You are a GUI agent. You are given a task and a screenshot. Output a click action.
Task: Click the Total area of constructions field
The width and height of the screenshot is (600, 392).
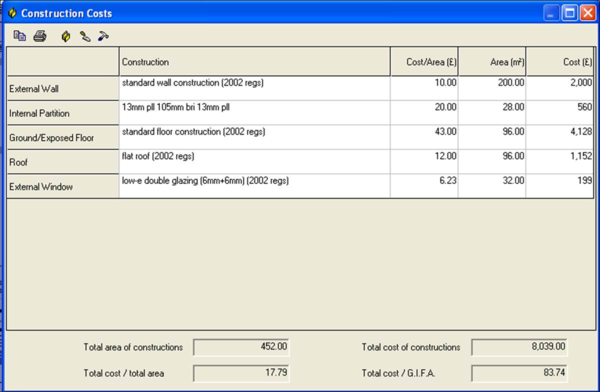[241, 347]
